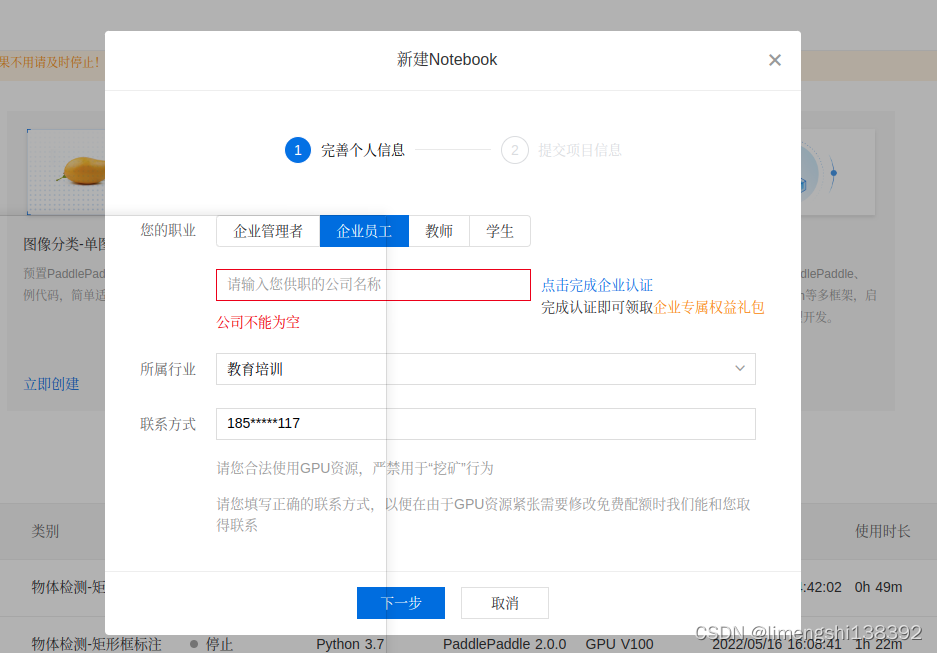Click the 0h 49m usage duration cell
Viewport: 937px width, 653px height.
tap(878, 587)
